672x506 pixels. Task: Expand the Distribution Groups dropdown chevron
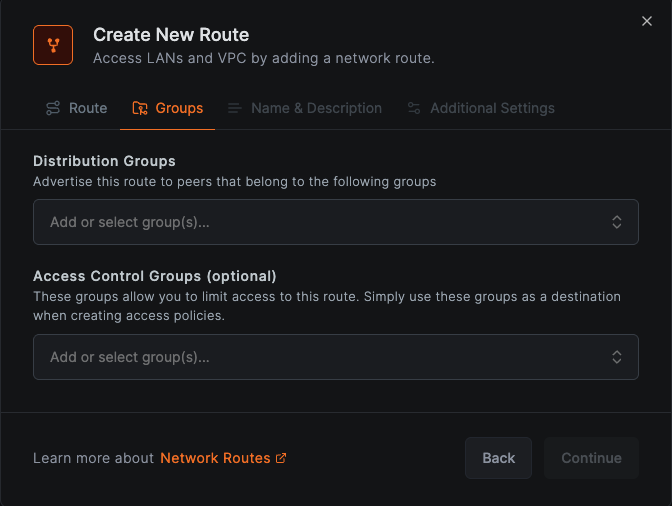[x=617, y=222]
